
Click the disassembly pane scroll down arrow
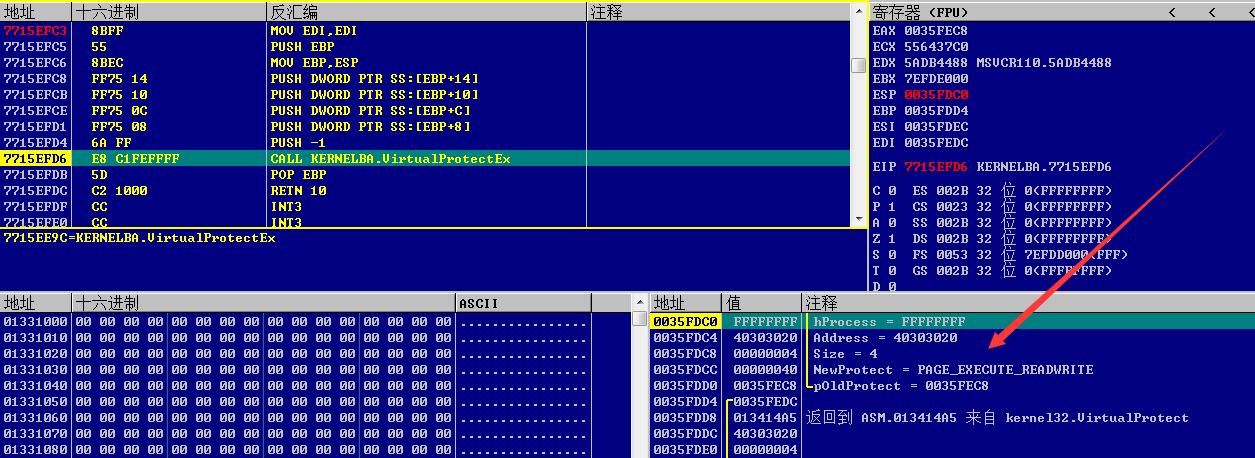[858, 219]
